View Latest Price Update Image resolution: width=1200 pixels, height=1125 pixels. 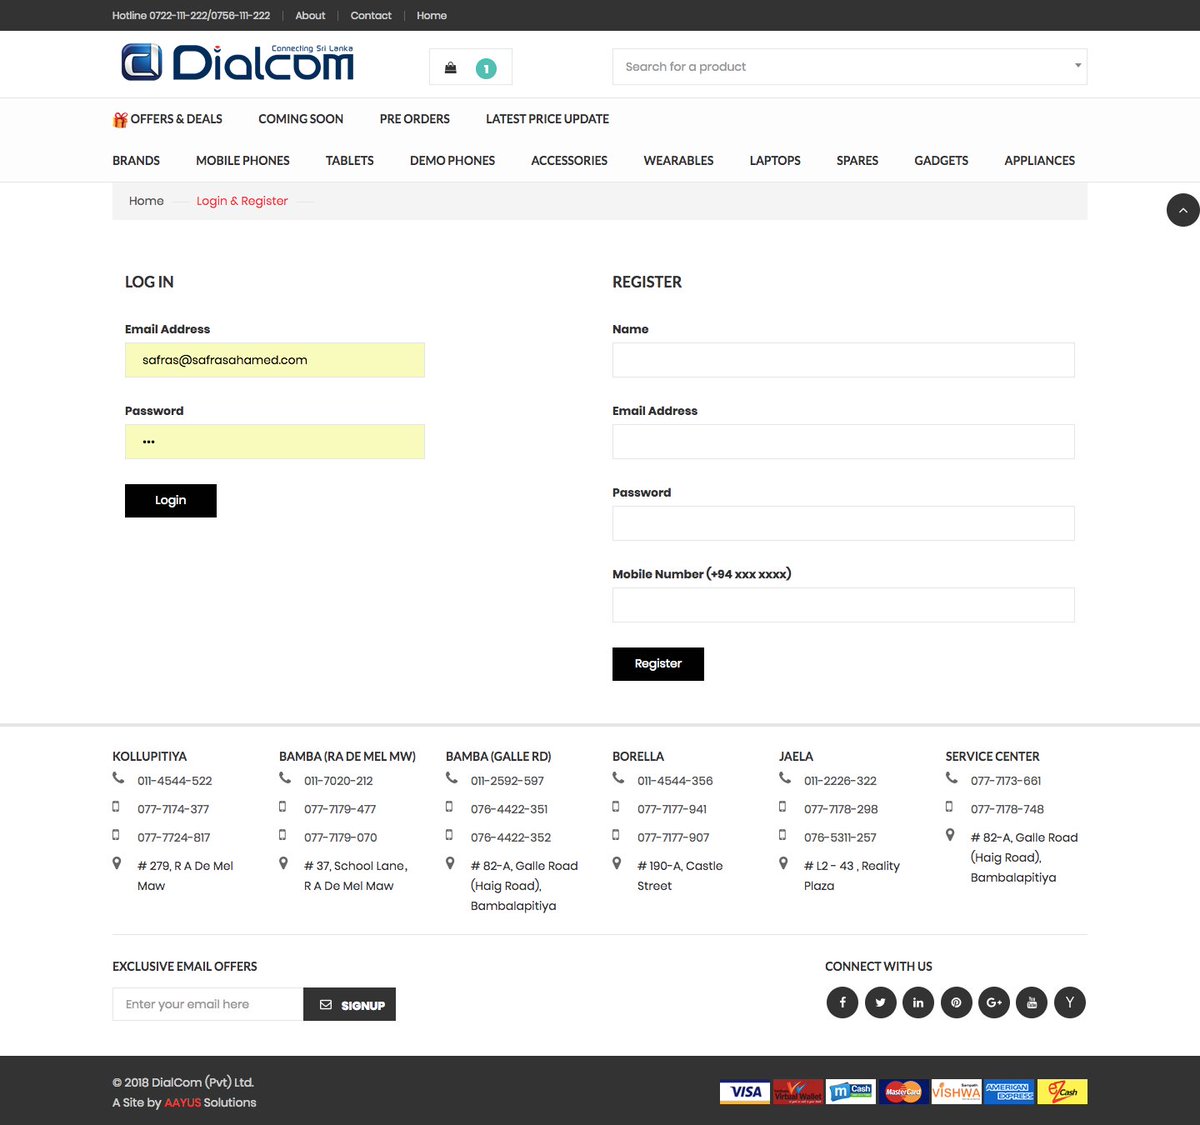547,119
